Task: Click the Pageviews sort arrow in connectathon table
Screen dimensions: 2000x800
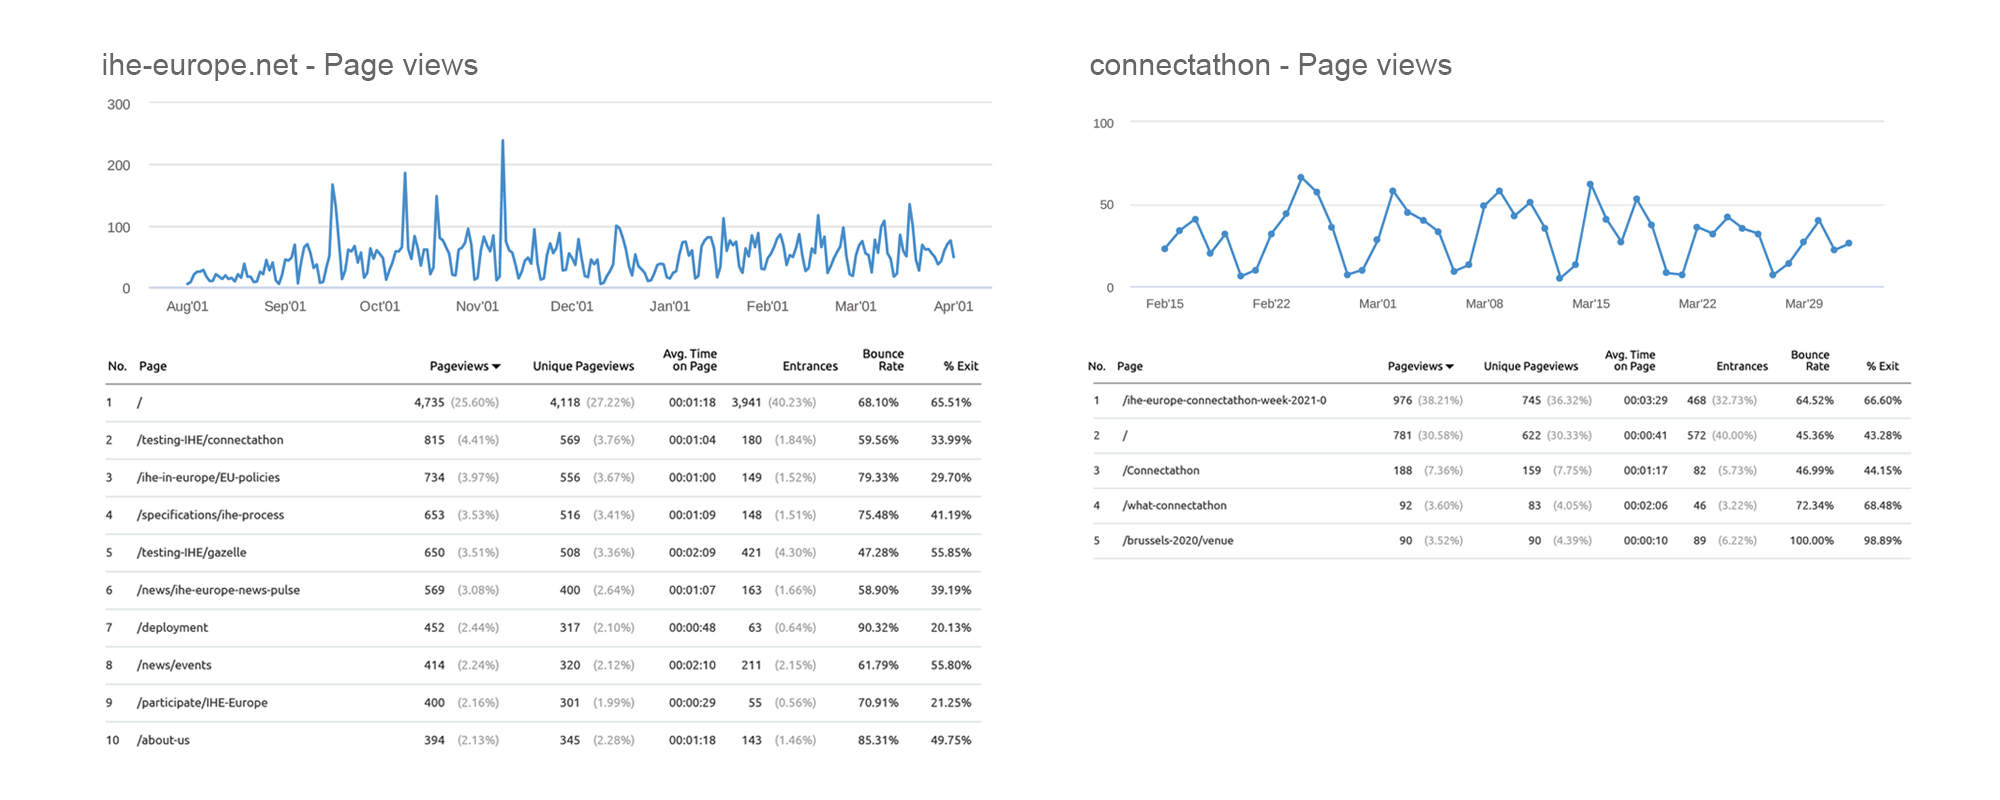Action: click(x=1449, y=367)
